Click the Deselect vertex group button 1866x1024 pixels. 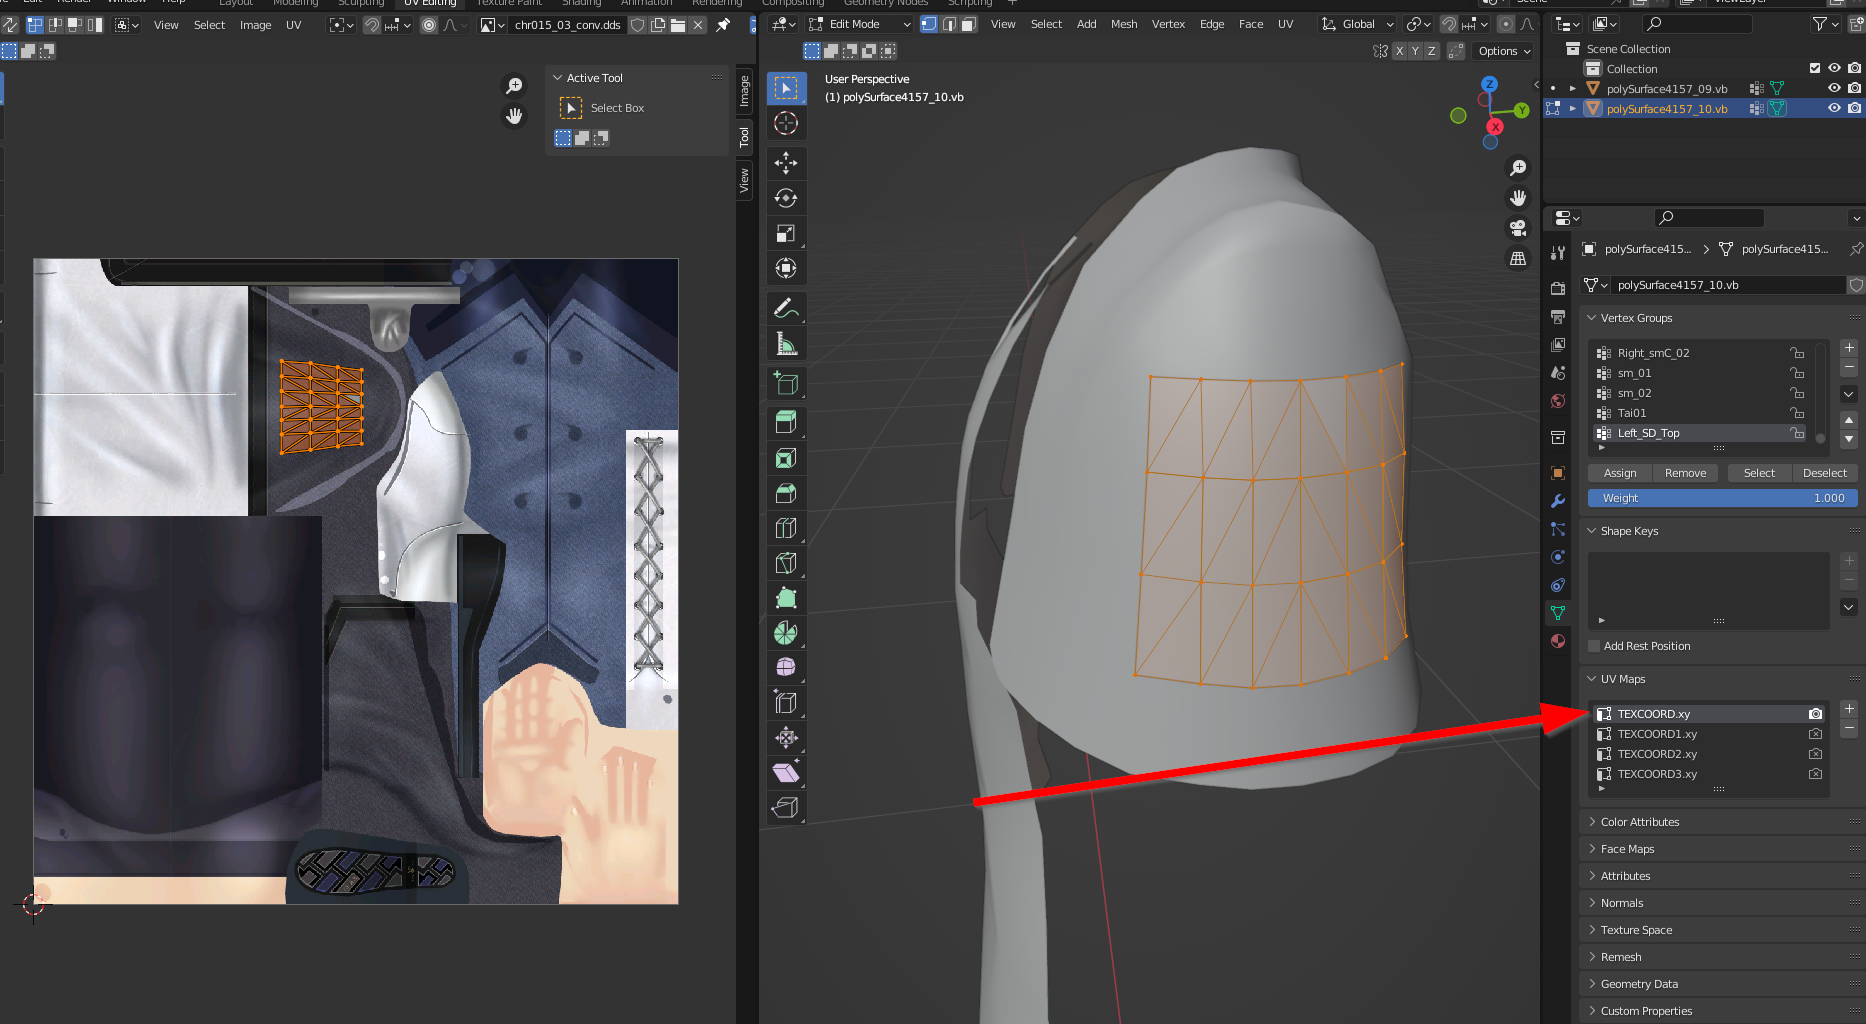[1824, 473]
